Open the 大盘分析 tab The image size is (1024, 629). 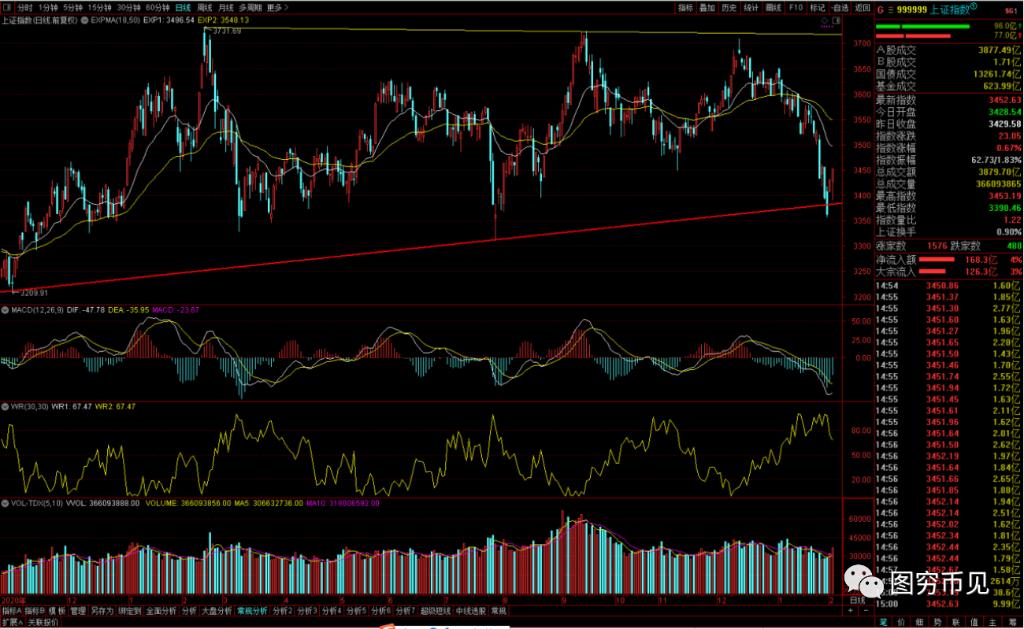(x=216, y=611)
